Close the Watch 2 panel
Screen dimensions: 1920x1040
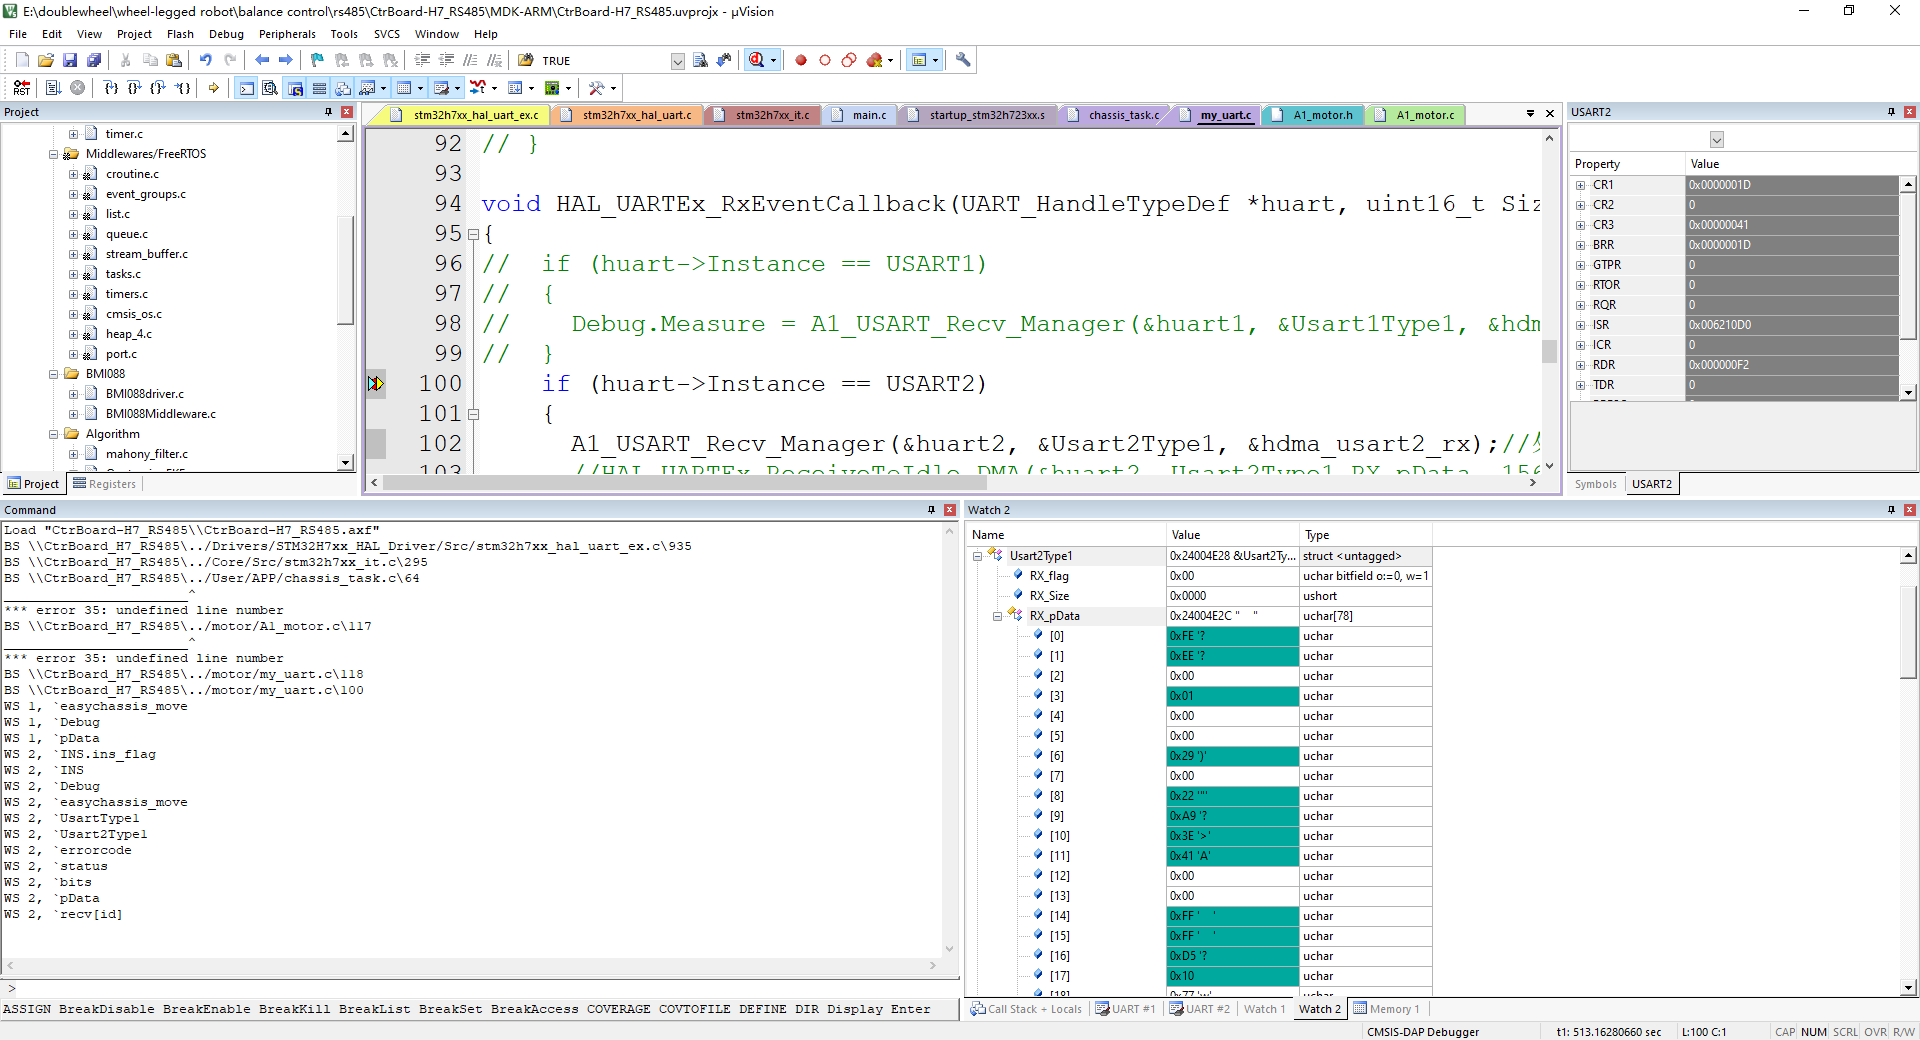point(1909,510)
